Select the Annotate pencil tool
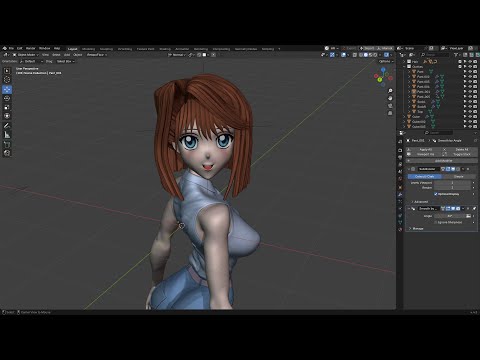This screenshot has width=480, height=360. 7,126
